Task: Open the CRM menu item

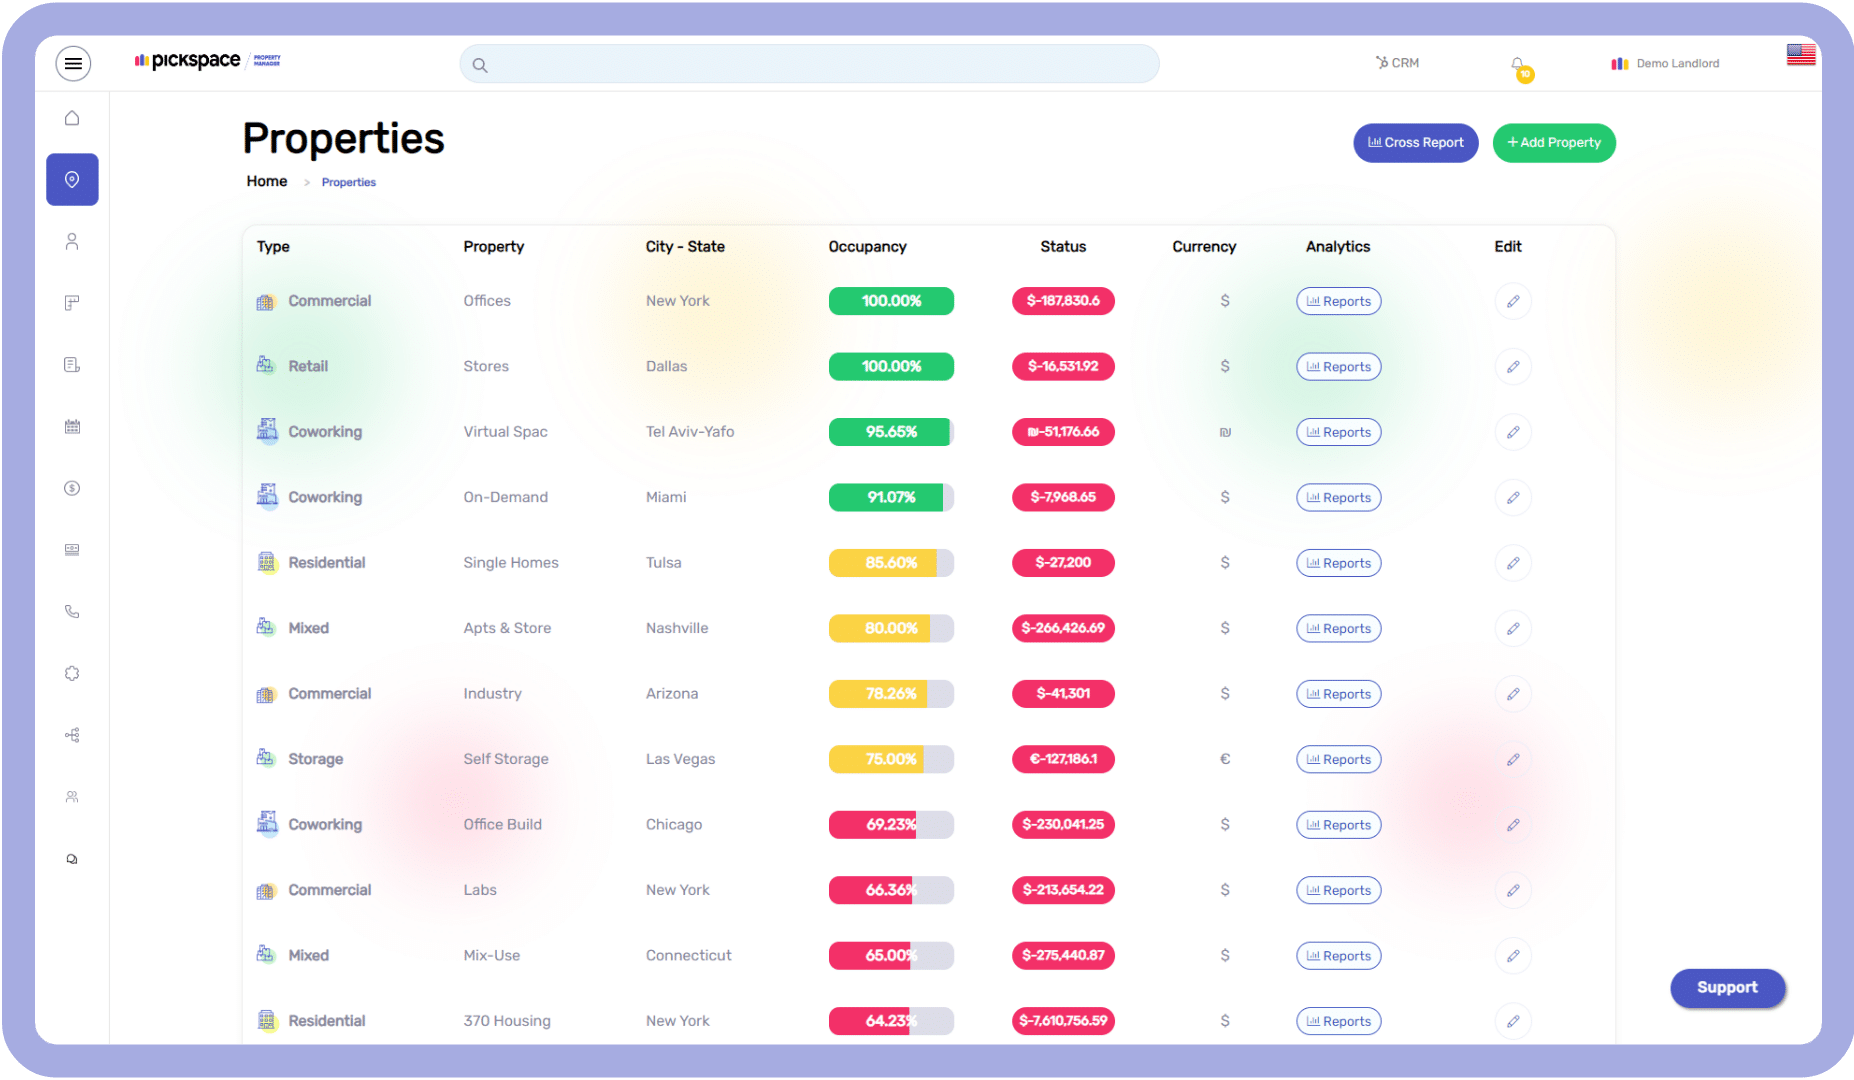Action: pos(1397,63)
